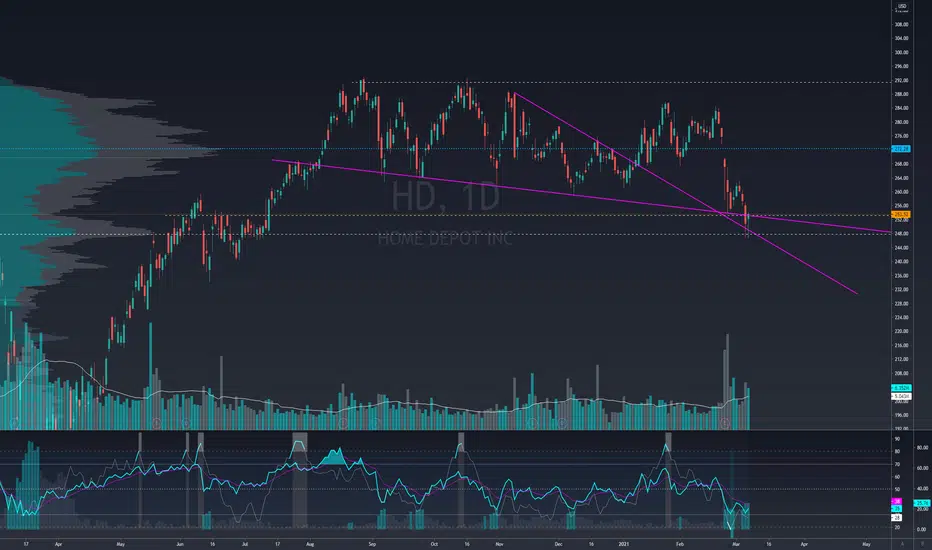Click the Oct label on time axis
The image size is (932, 550).
coord(434,544)
